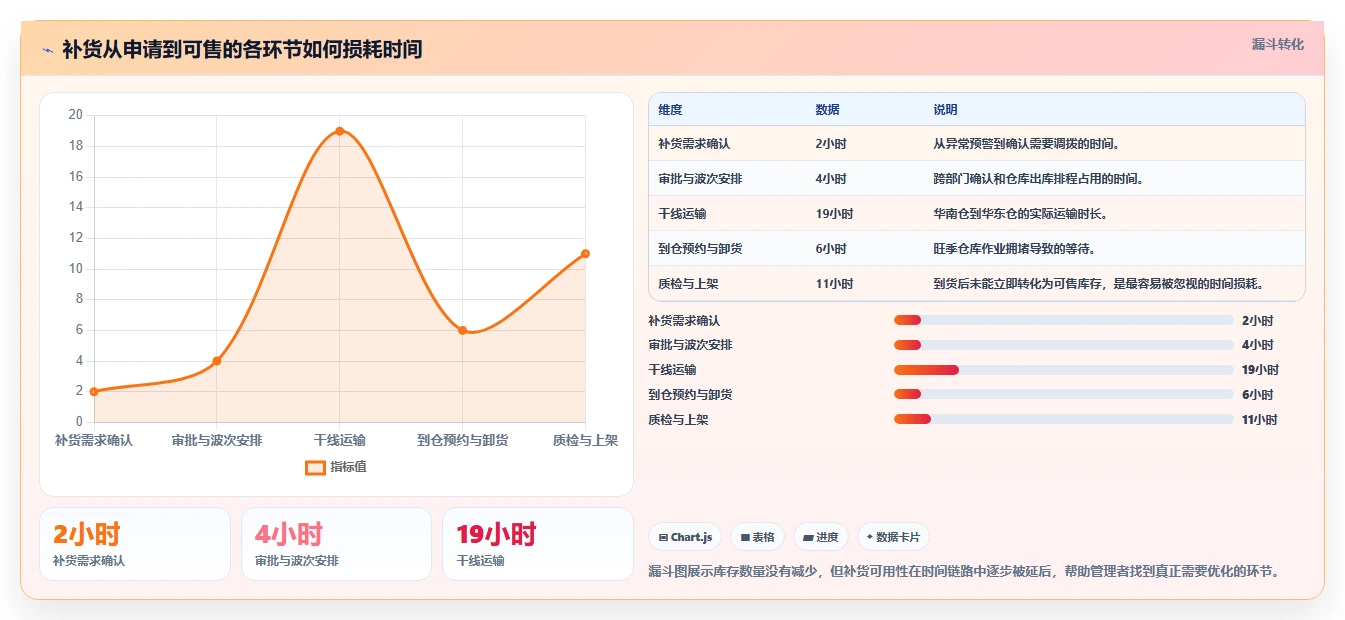Select the 质检与上架 chart data point
This screenshot has height=620, width=1345.
point(585,253)
